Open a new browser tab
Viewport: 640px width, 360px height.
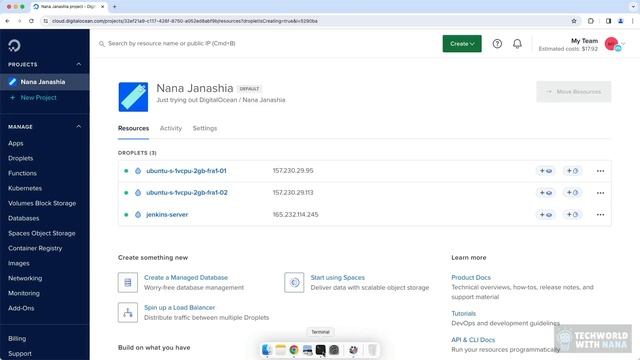114,7
